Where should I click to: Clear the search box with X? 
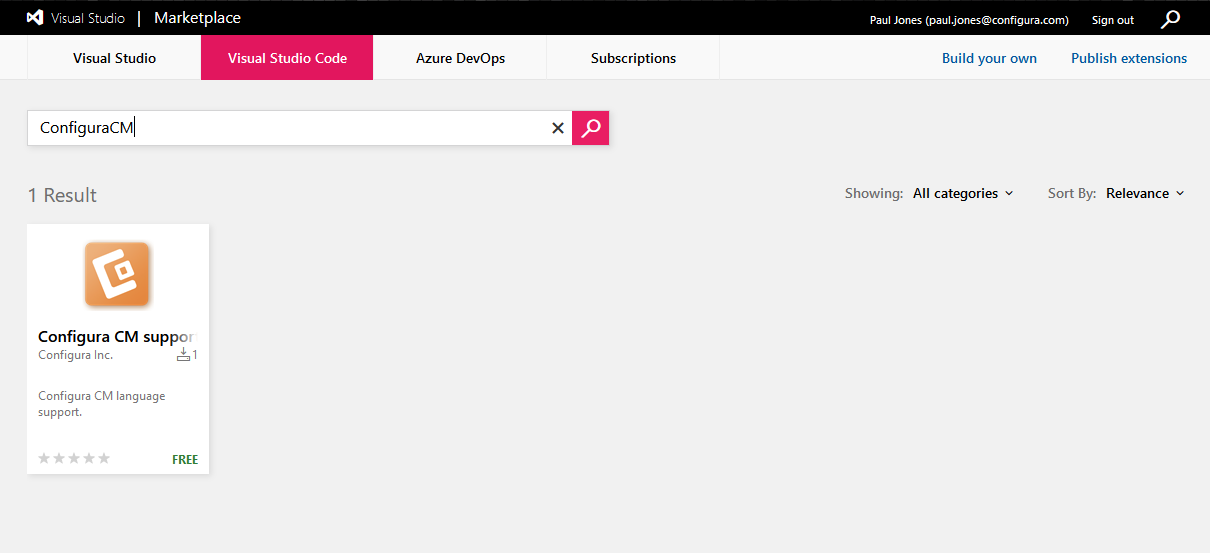(558, 128)
